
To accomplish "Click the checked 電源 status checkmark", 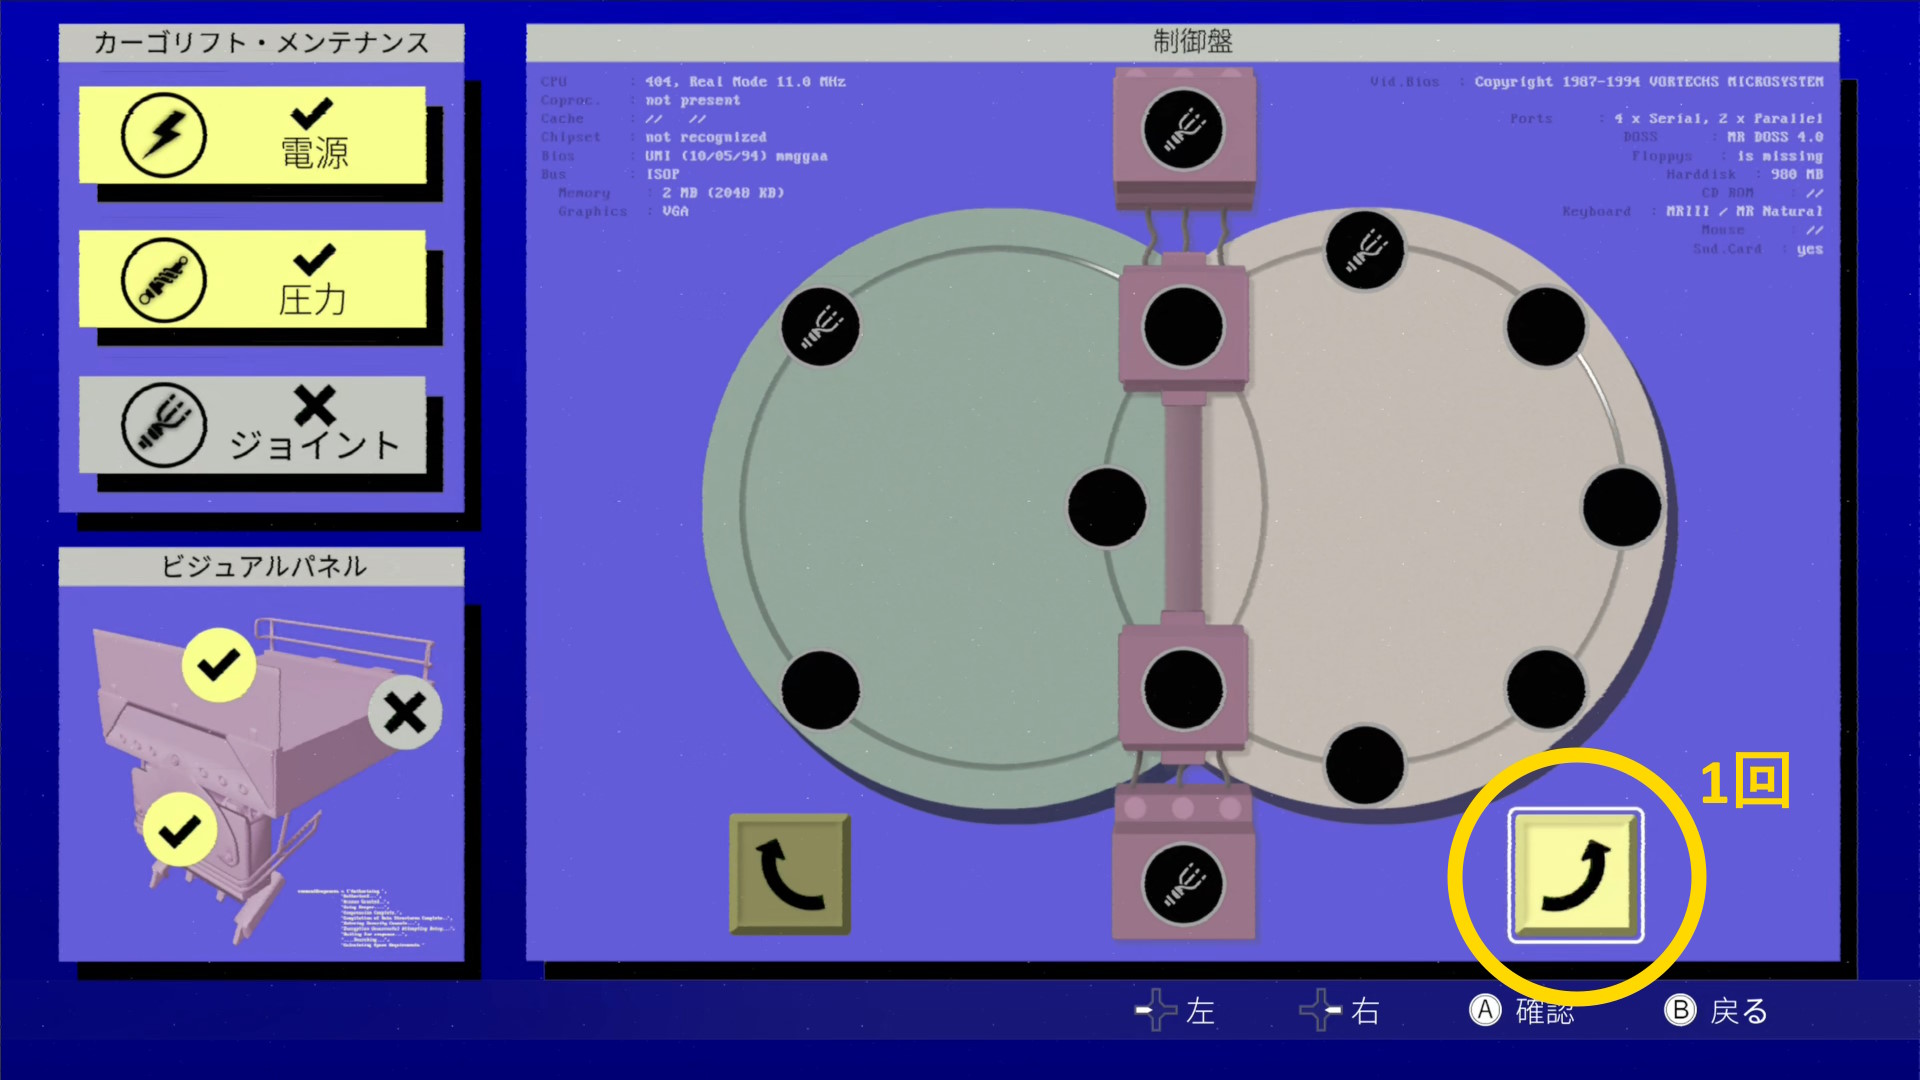I will pyautogui.click(x=312, y=112).
